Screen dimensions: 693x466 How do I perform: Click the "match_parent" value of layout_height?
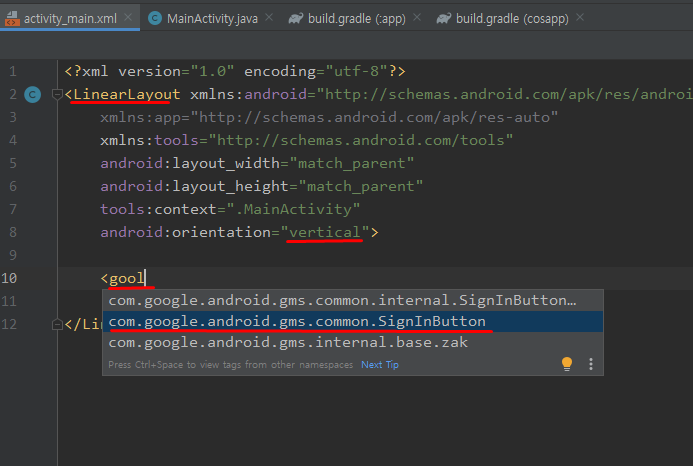pos(361,187)
